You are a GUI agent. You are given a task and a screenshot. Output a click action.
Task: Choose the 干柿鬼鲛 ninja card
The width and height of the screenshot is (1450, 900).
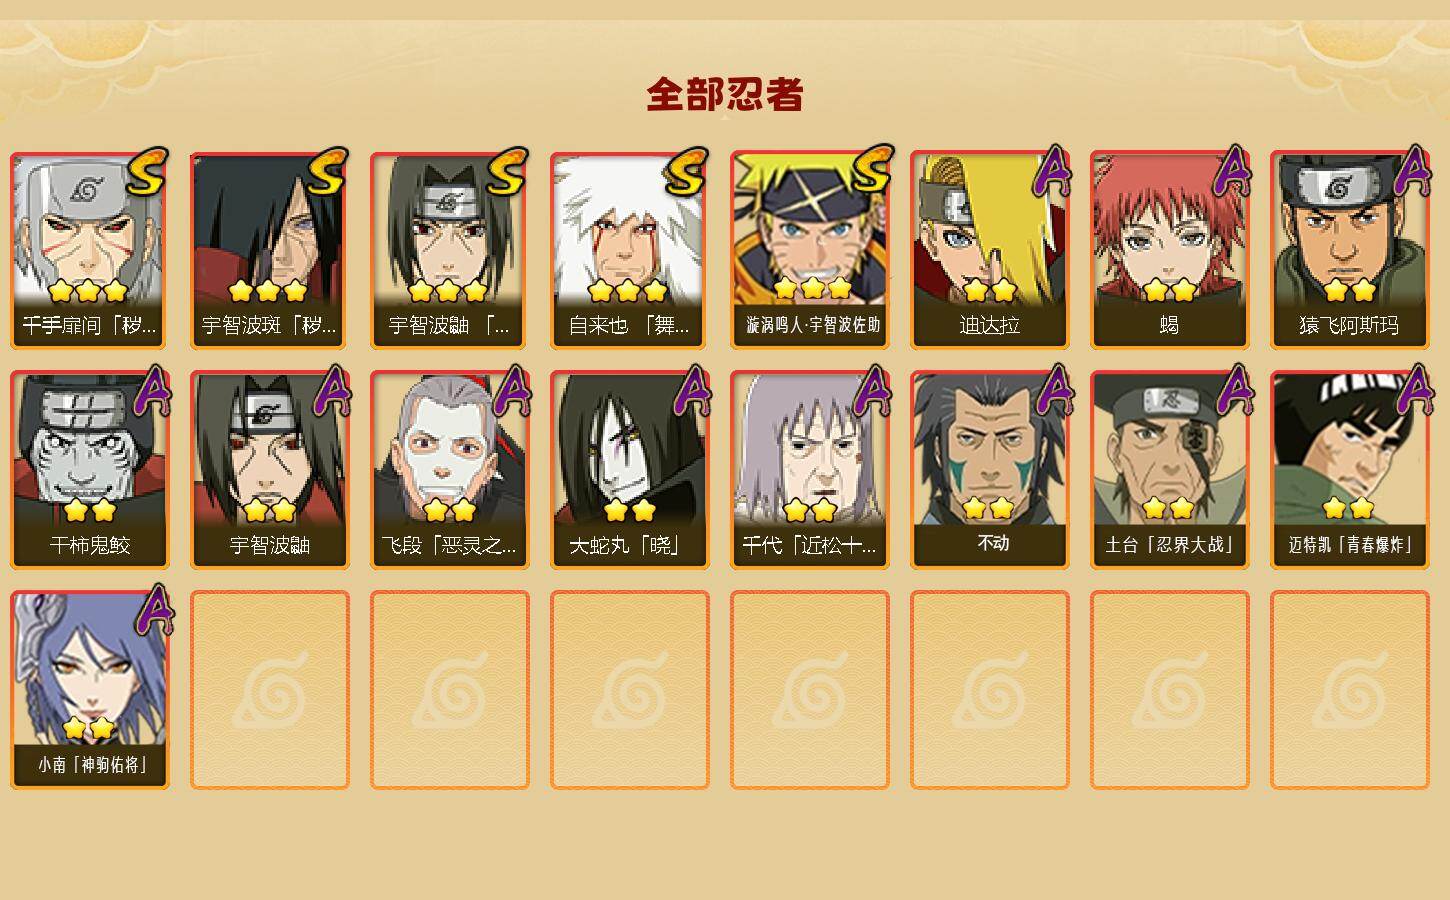(89, 470)
